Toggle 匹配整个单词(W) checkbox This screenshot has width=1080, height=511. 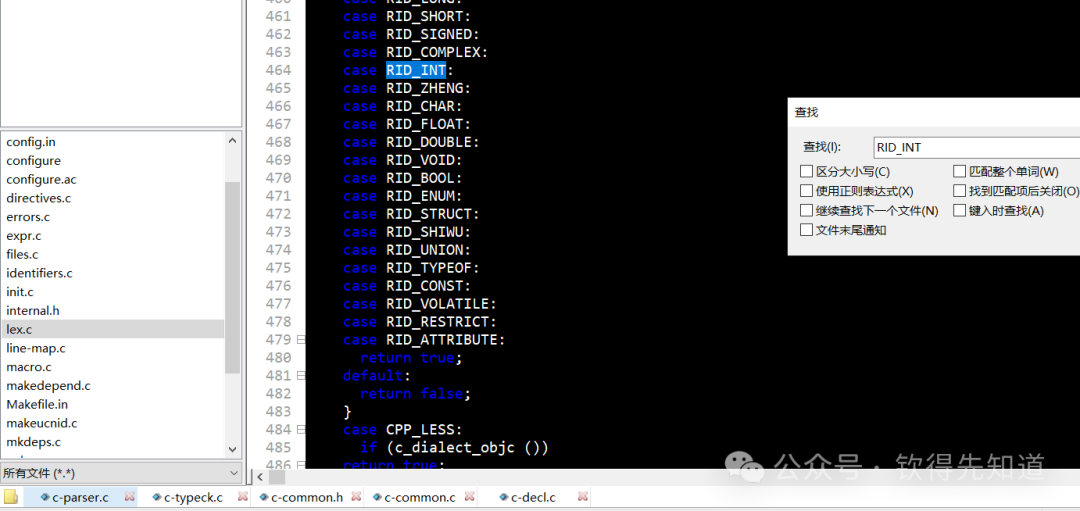click(x=959, y=171)
